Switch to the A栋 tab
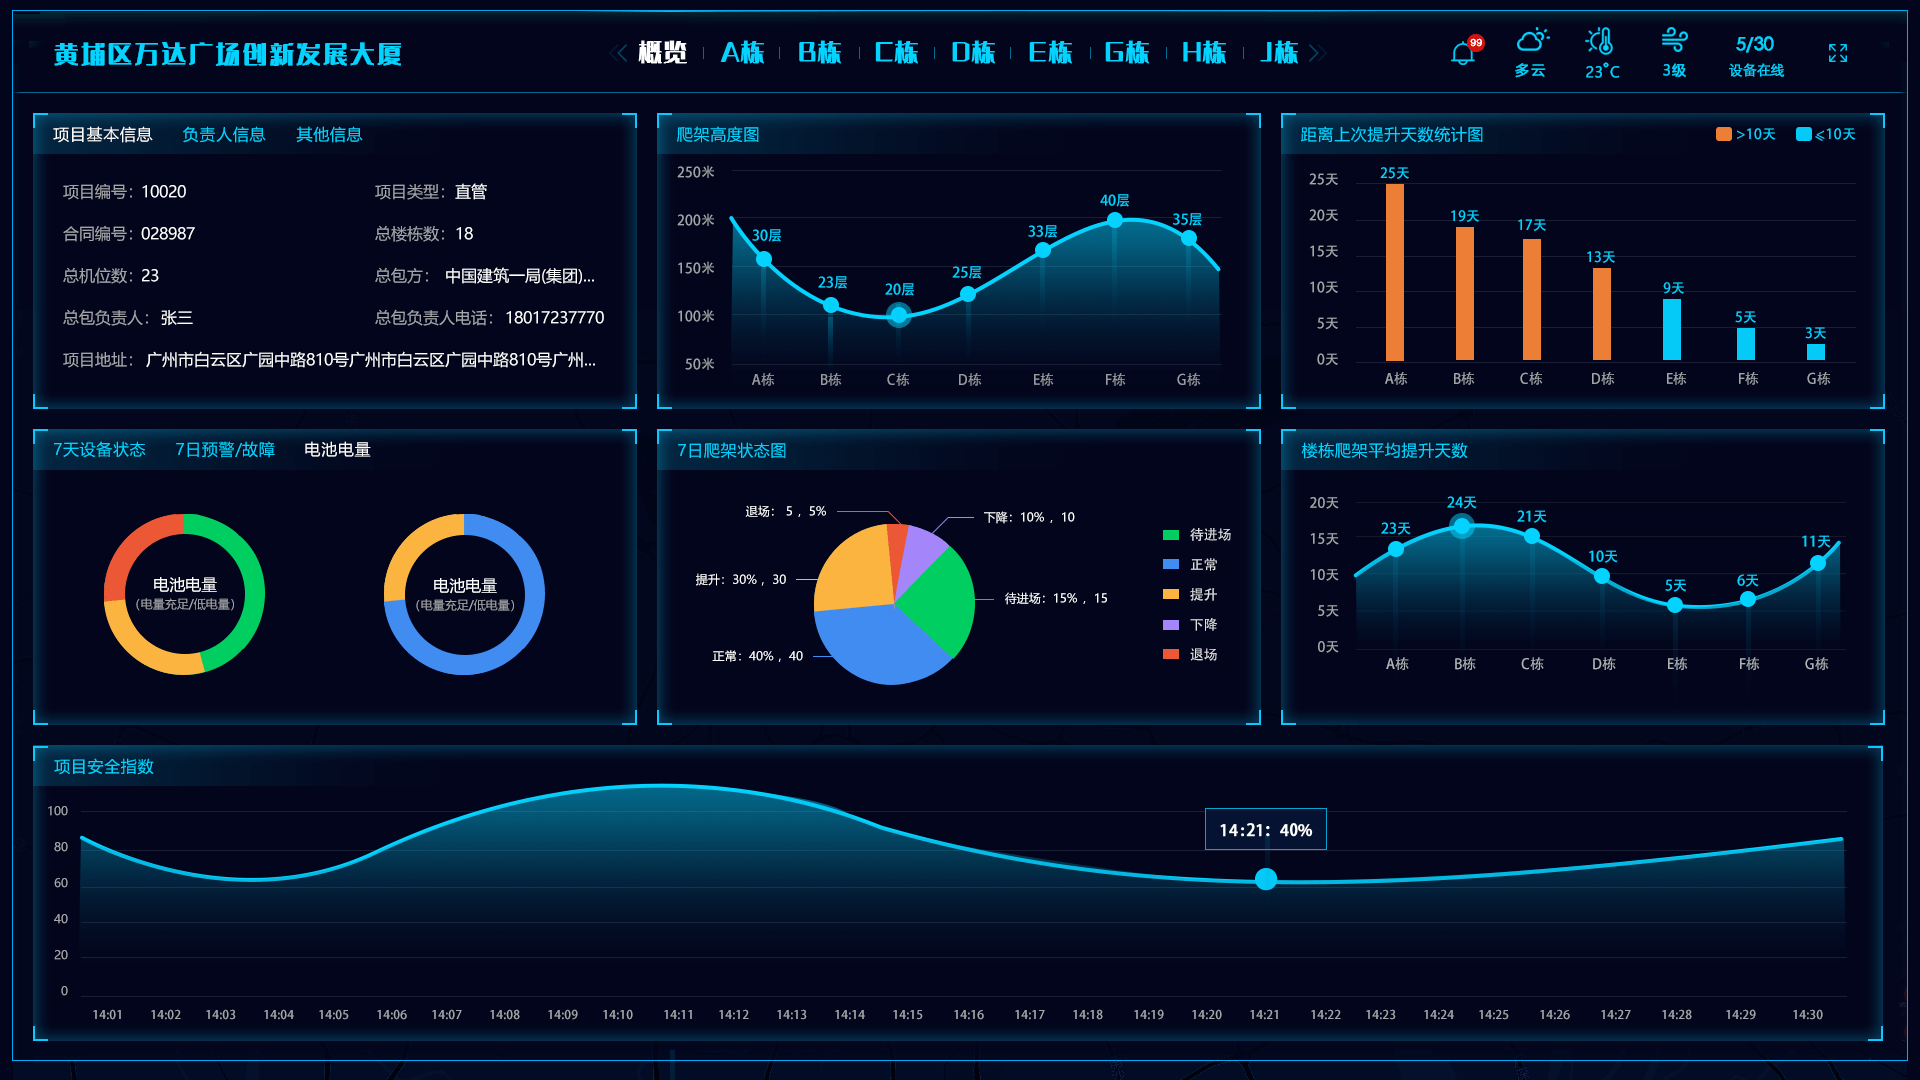The image size is (1920, 1080). [742, 53]
